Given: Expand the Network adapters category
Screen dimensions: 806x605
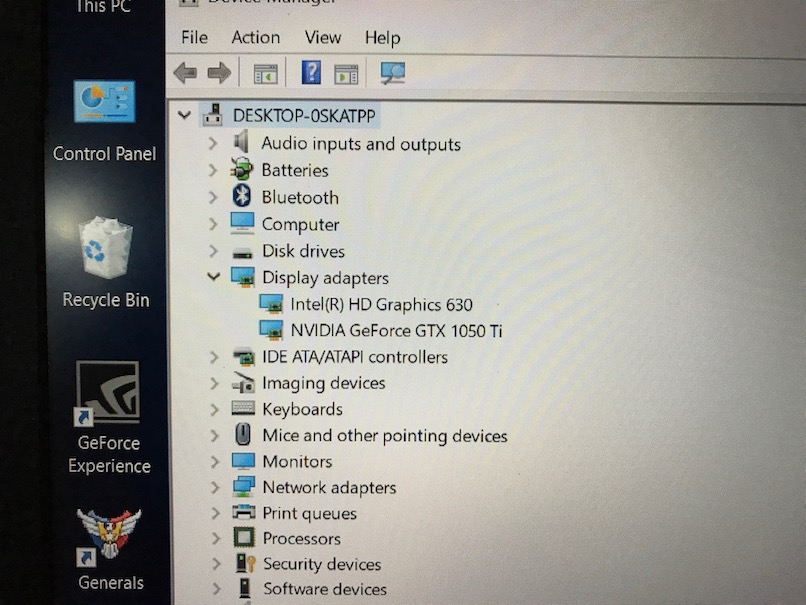Looking at the screenshot, I should click(x=215, y=487).
